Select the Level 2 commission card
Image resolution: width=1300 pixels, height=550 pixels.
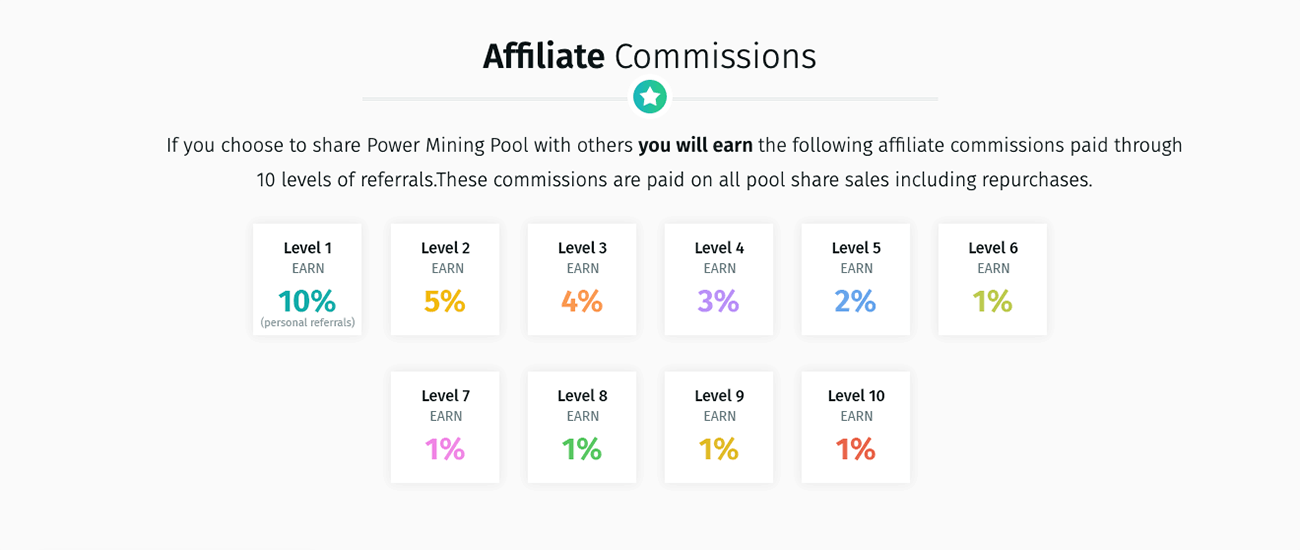coord(445,279)
